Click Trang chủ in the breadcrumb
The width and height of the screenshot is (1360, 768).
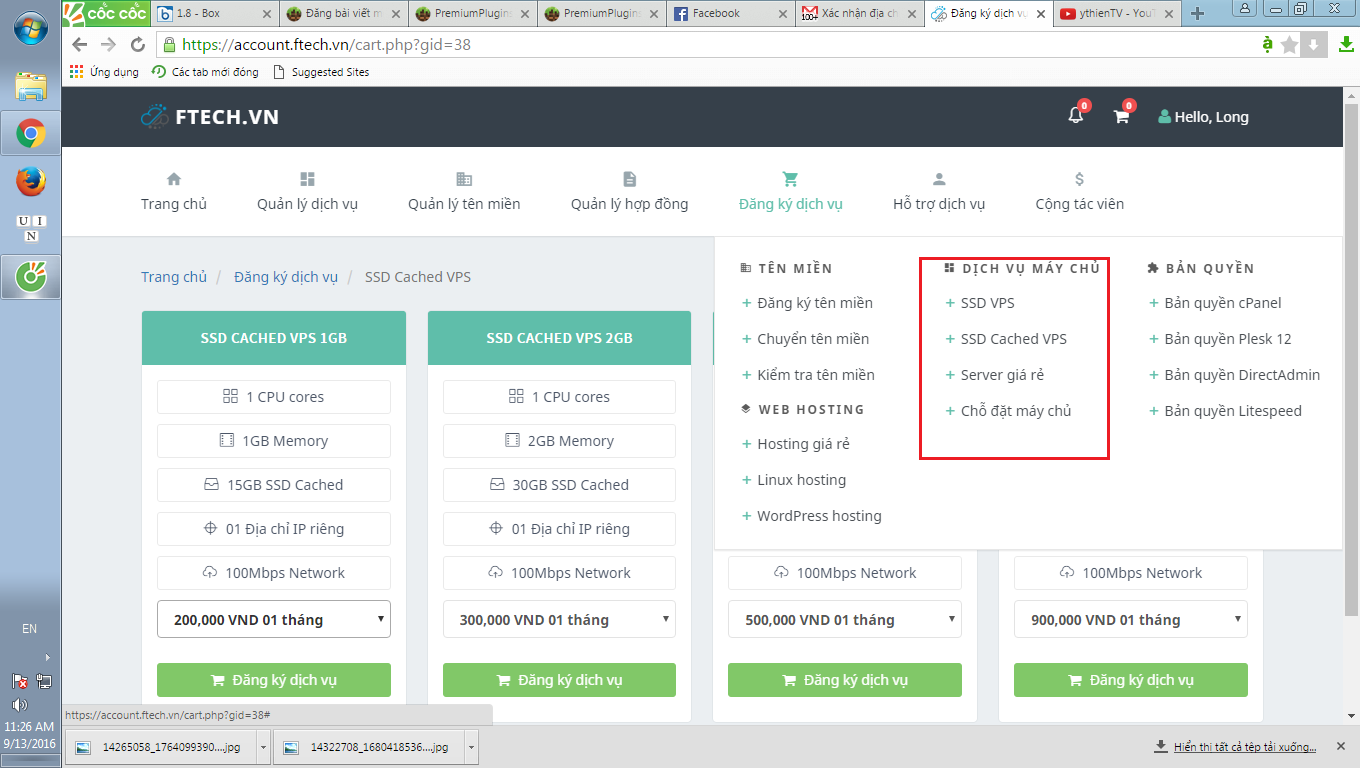tap(174, 277)
